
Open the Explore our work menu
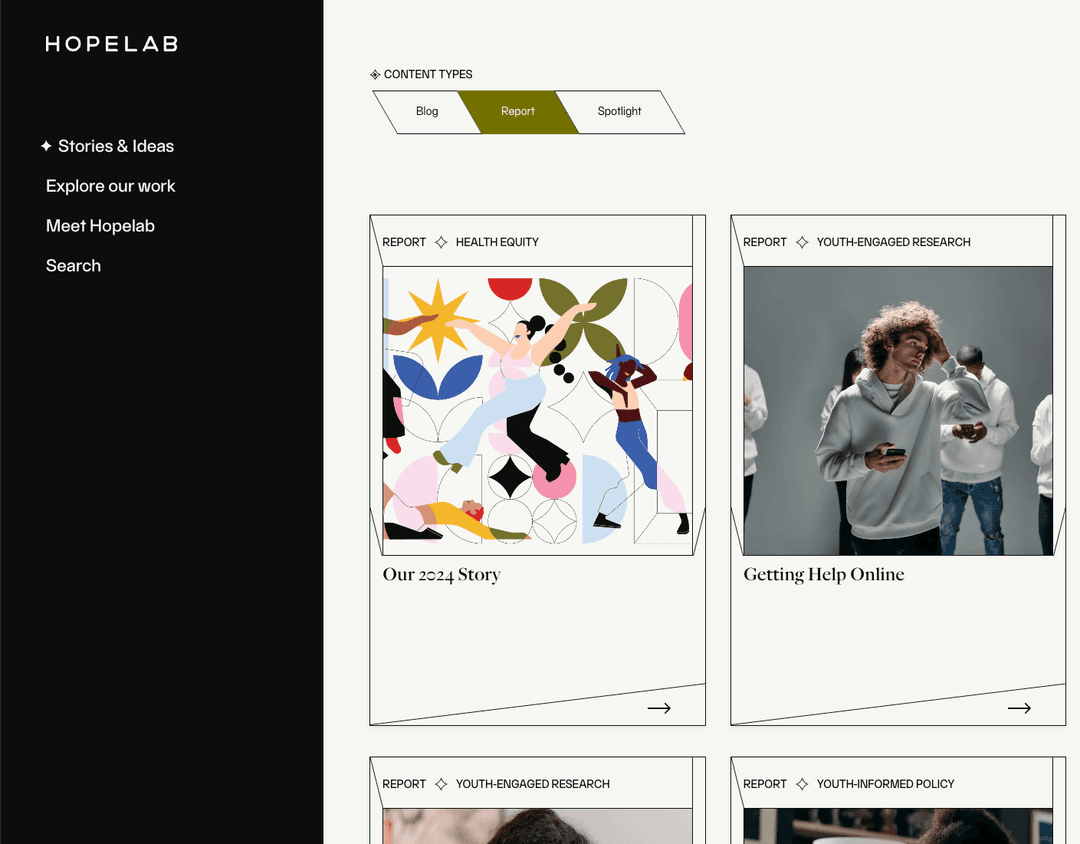(x=110, y=186)
